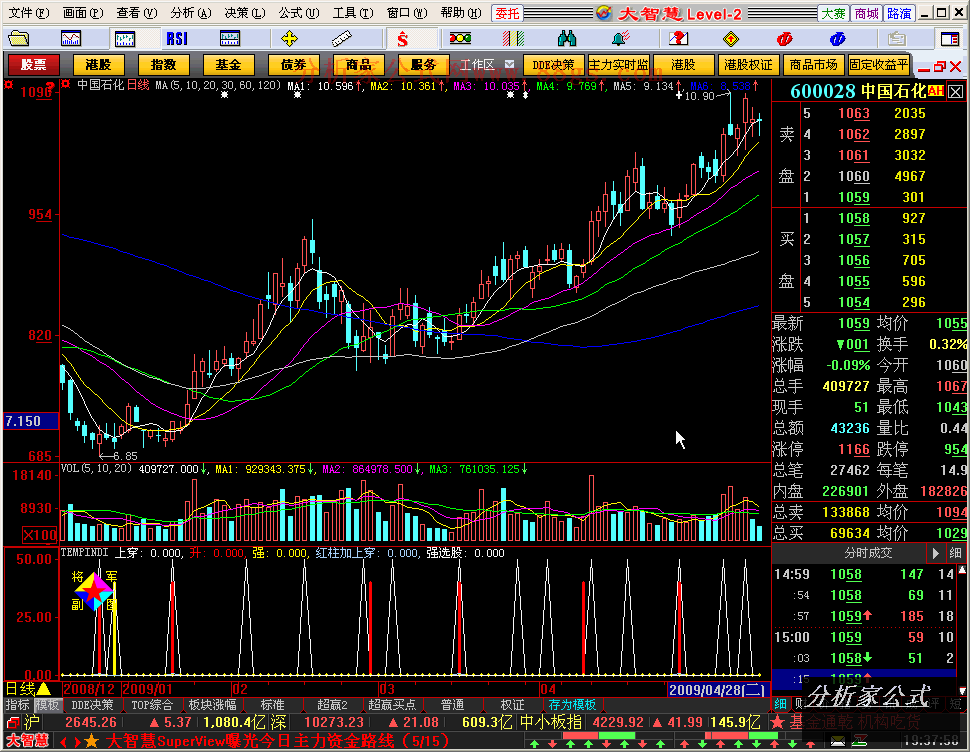This screenshot has width=970, height=752.
Task: Close the 600028 quote panel X icon
Action: point(956,92)
